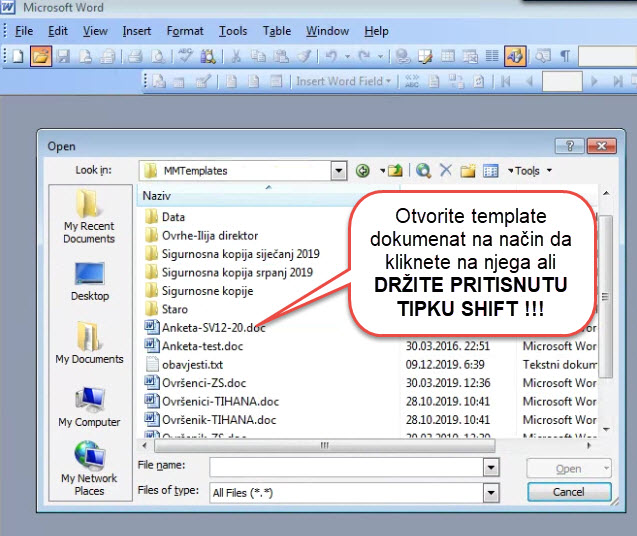Click the Up One Level folder icon

[395, 171]
